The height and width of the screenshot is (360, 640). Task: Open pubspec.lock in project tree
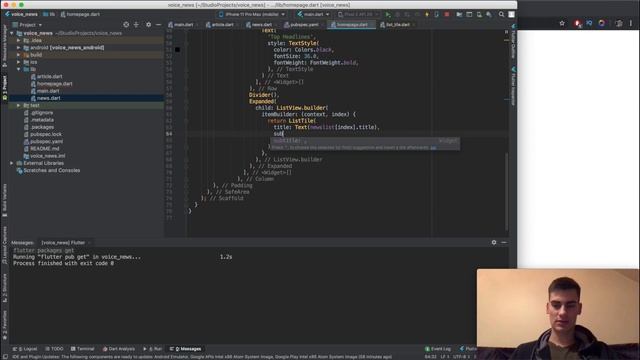pyautogui.click(x=46, y=134)
